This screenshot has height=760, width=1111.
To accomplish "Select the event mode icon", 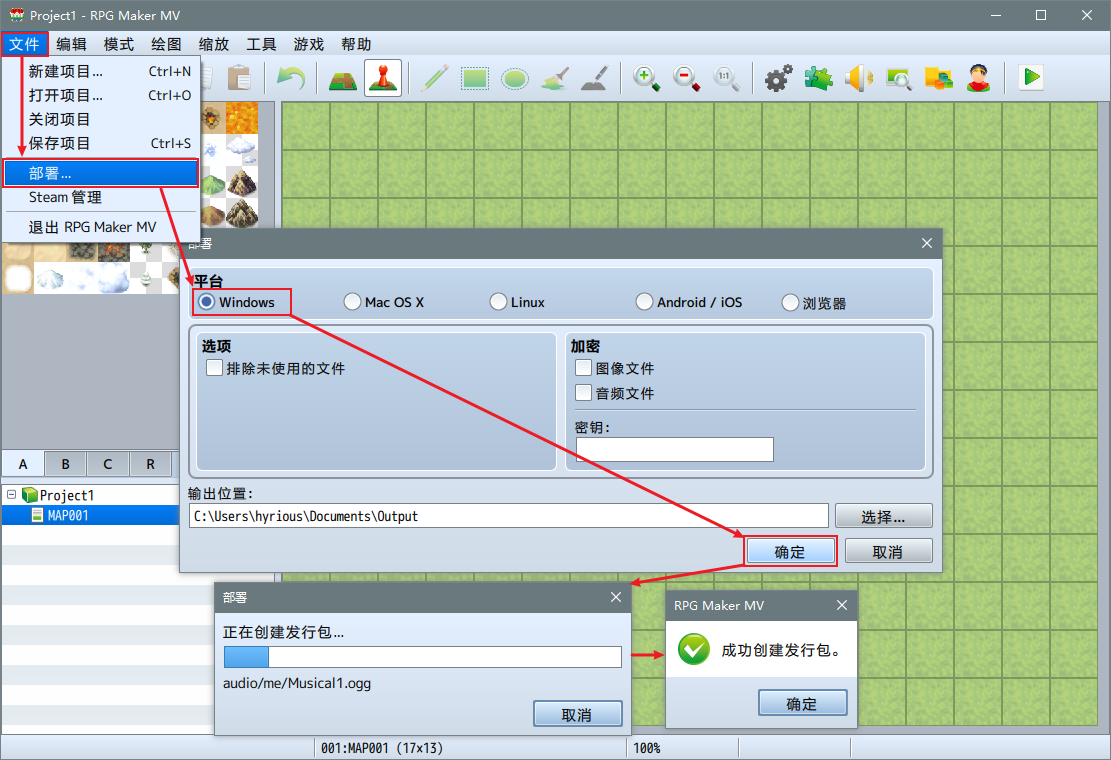I will (x=383, y=78).
